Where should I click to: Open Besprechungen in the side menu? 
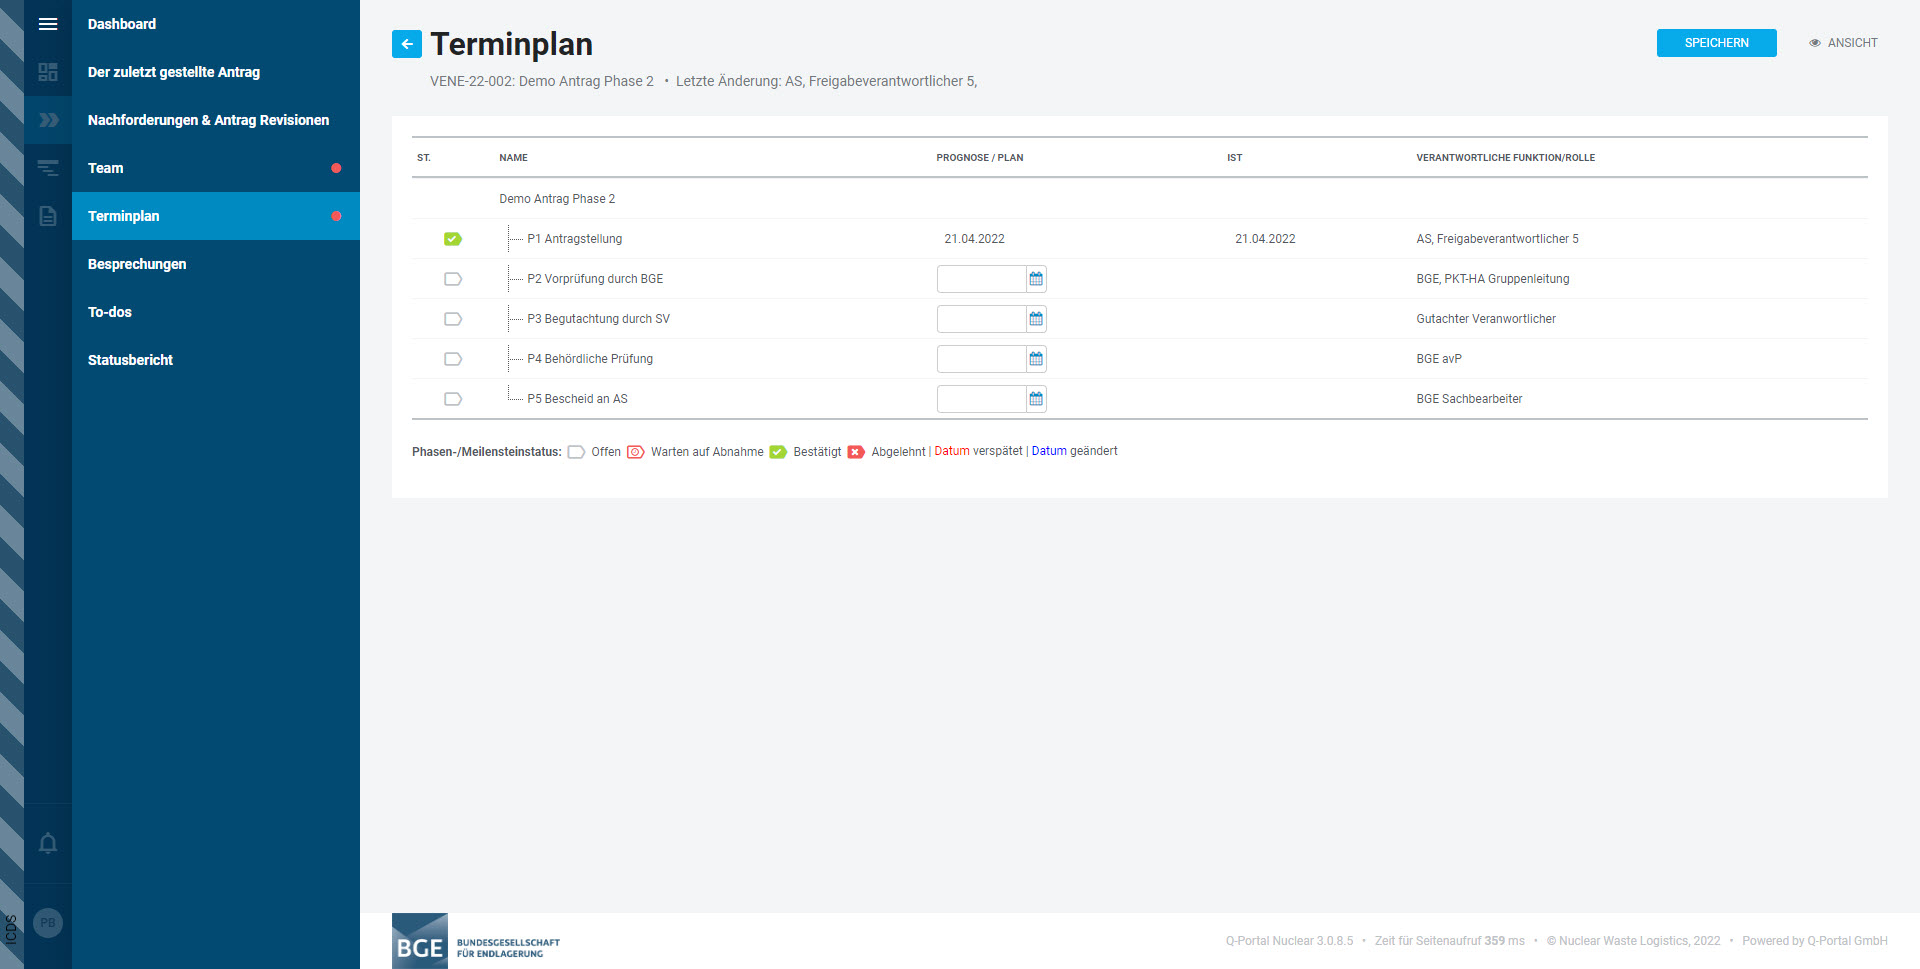[137, 264]
